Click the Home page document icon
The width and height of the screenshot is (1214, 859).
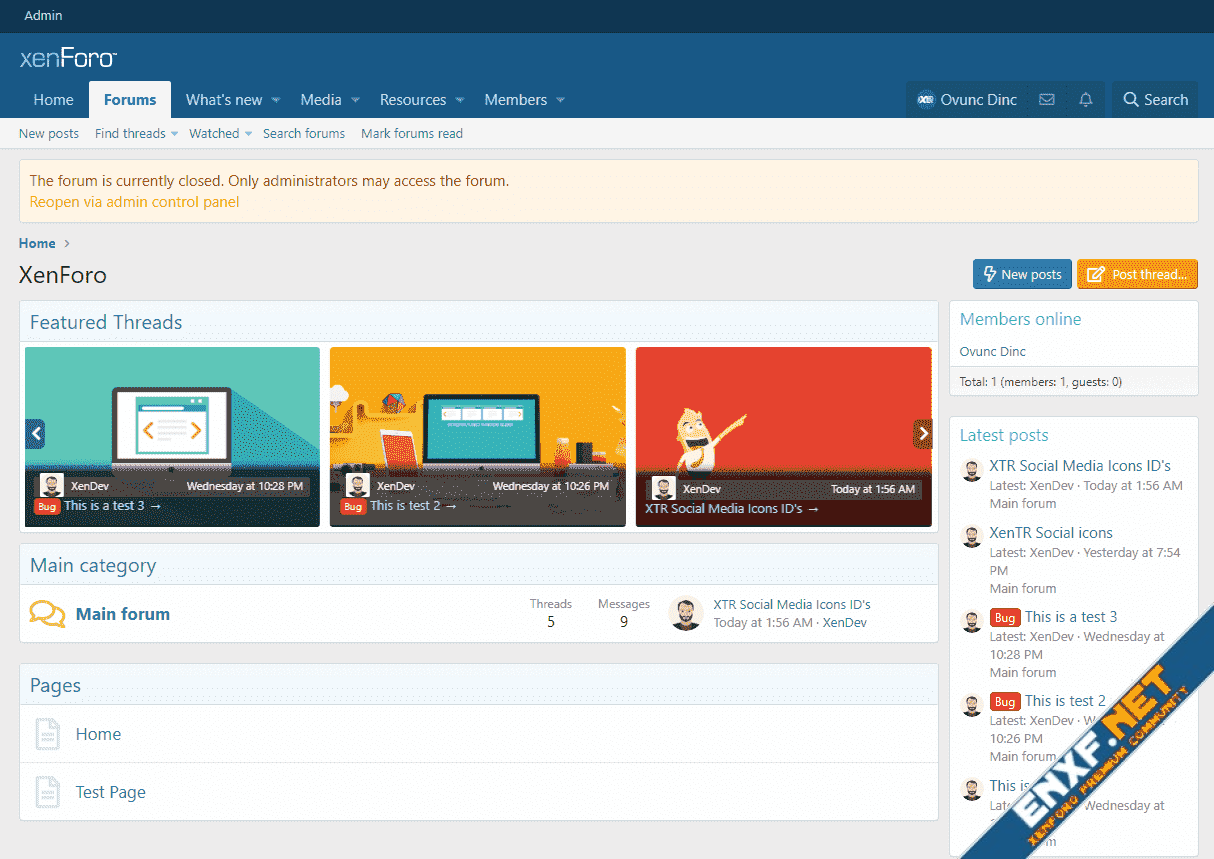click(47, 734)
